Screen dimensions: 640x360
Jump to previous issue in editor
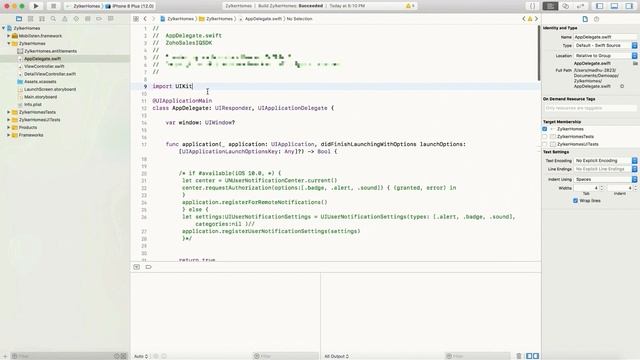(524, 19)
